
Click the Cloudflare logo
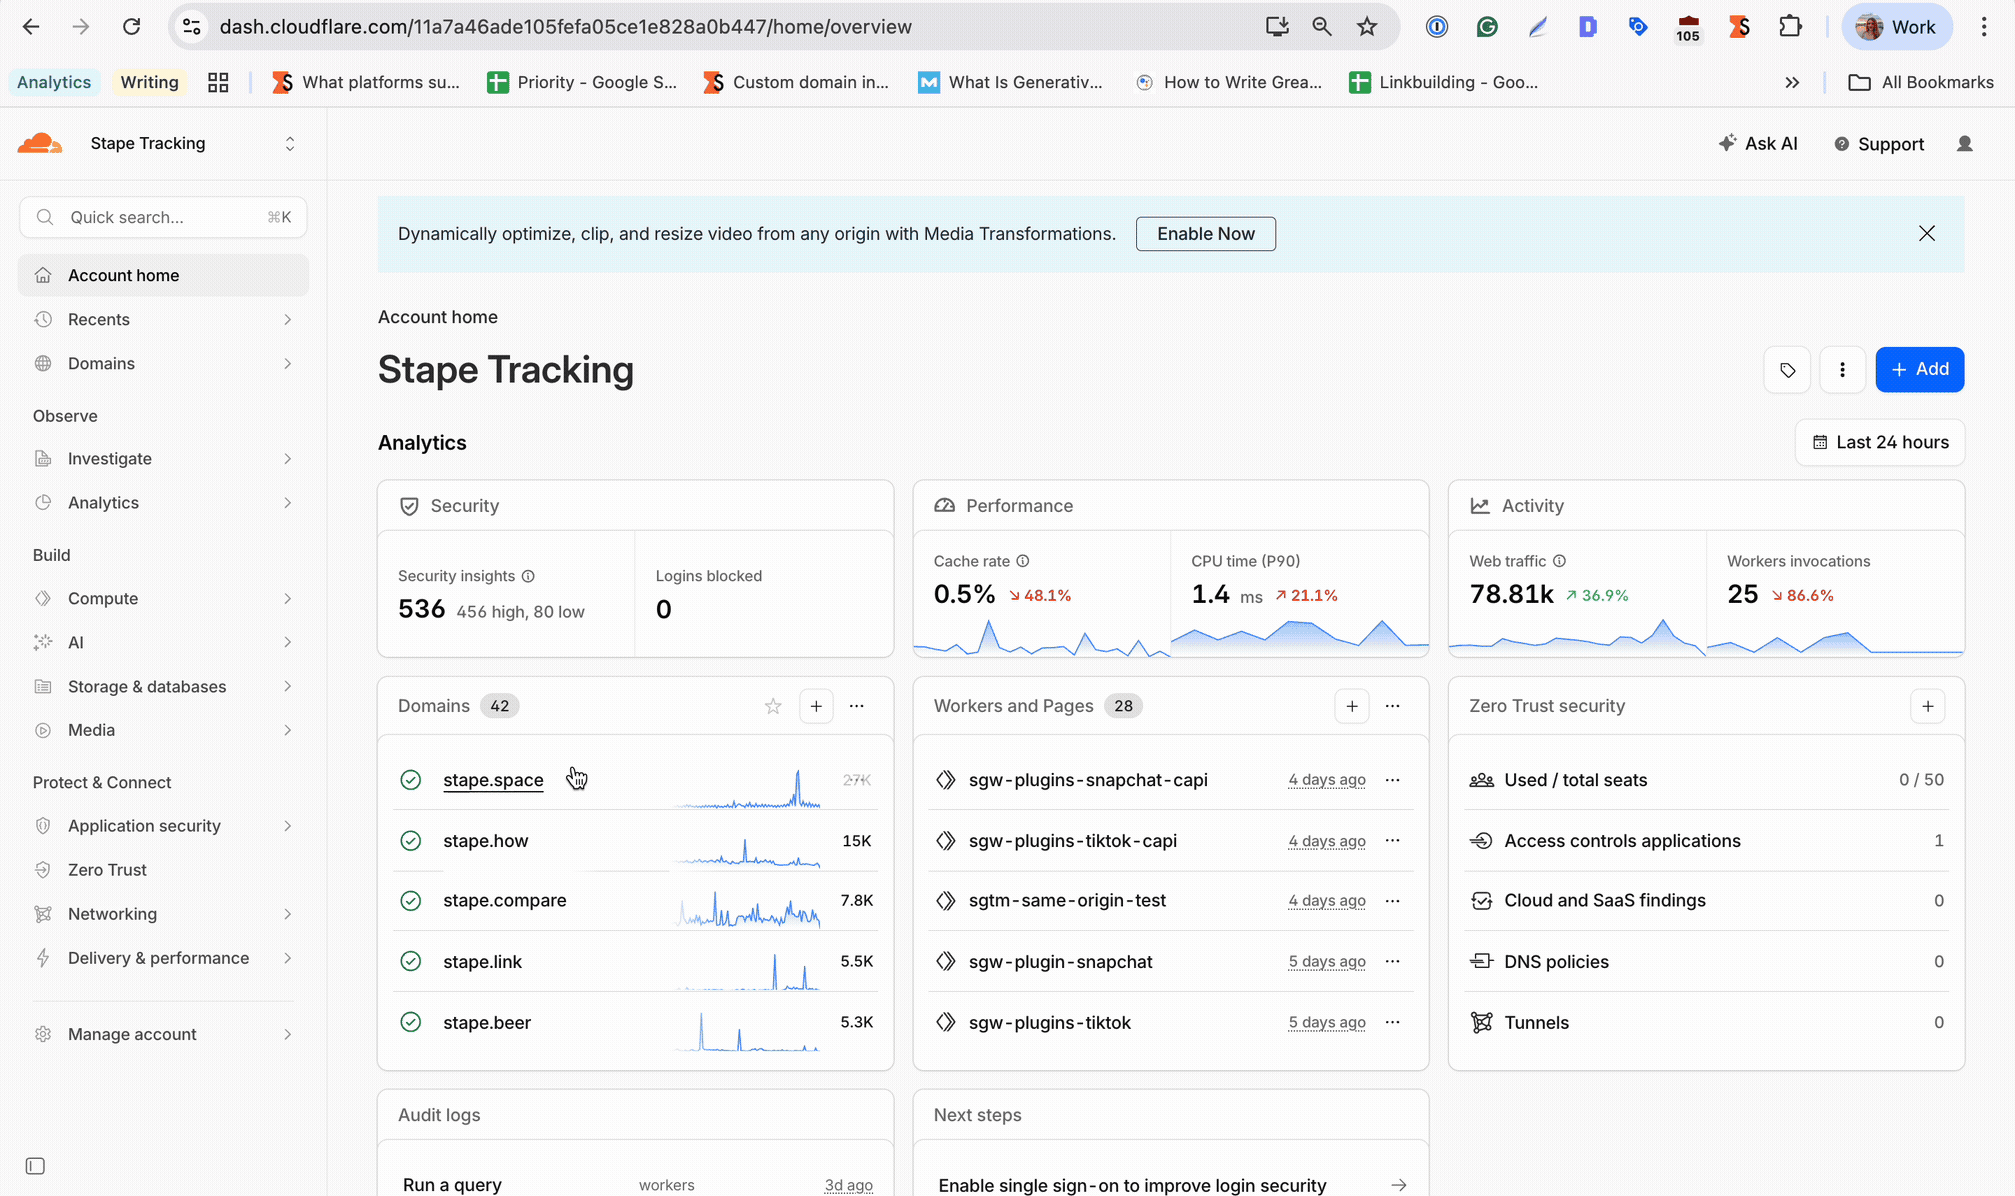(40, 143)
